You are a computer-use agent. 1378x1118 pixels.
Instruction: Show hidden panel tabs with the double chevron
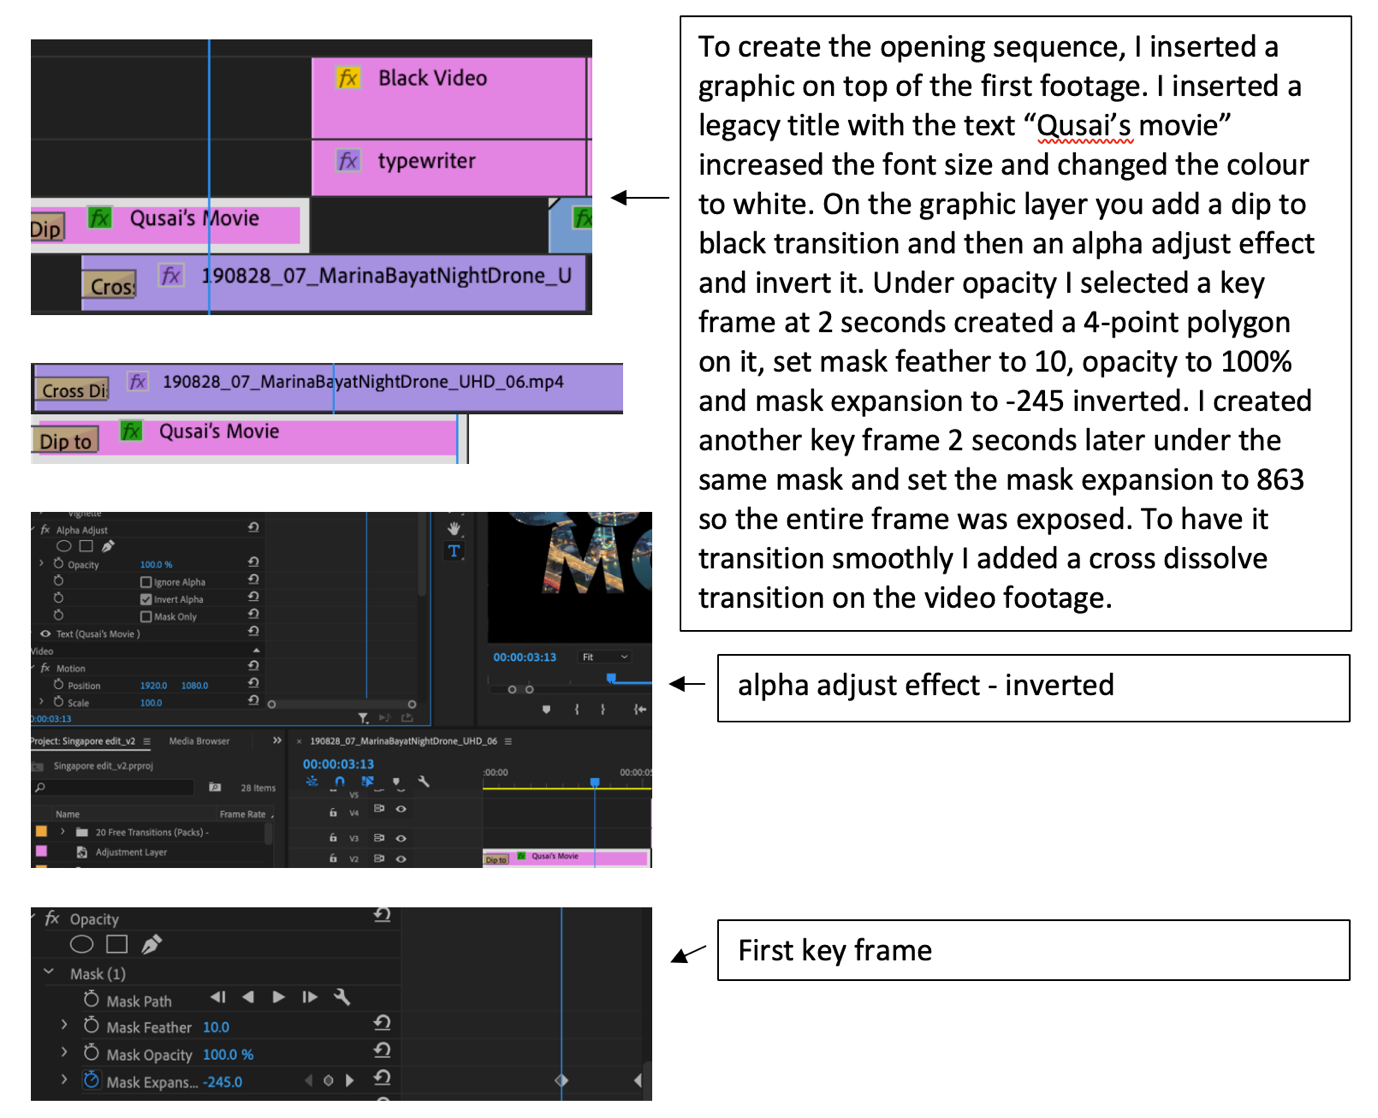point(277,740)
